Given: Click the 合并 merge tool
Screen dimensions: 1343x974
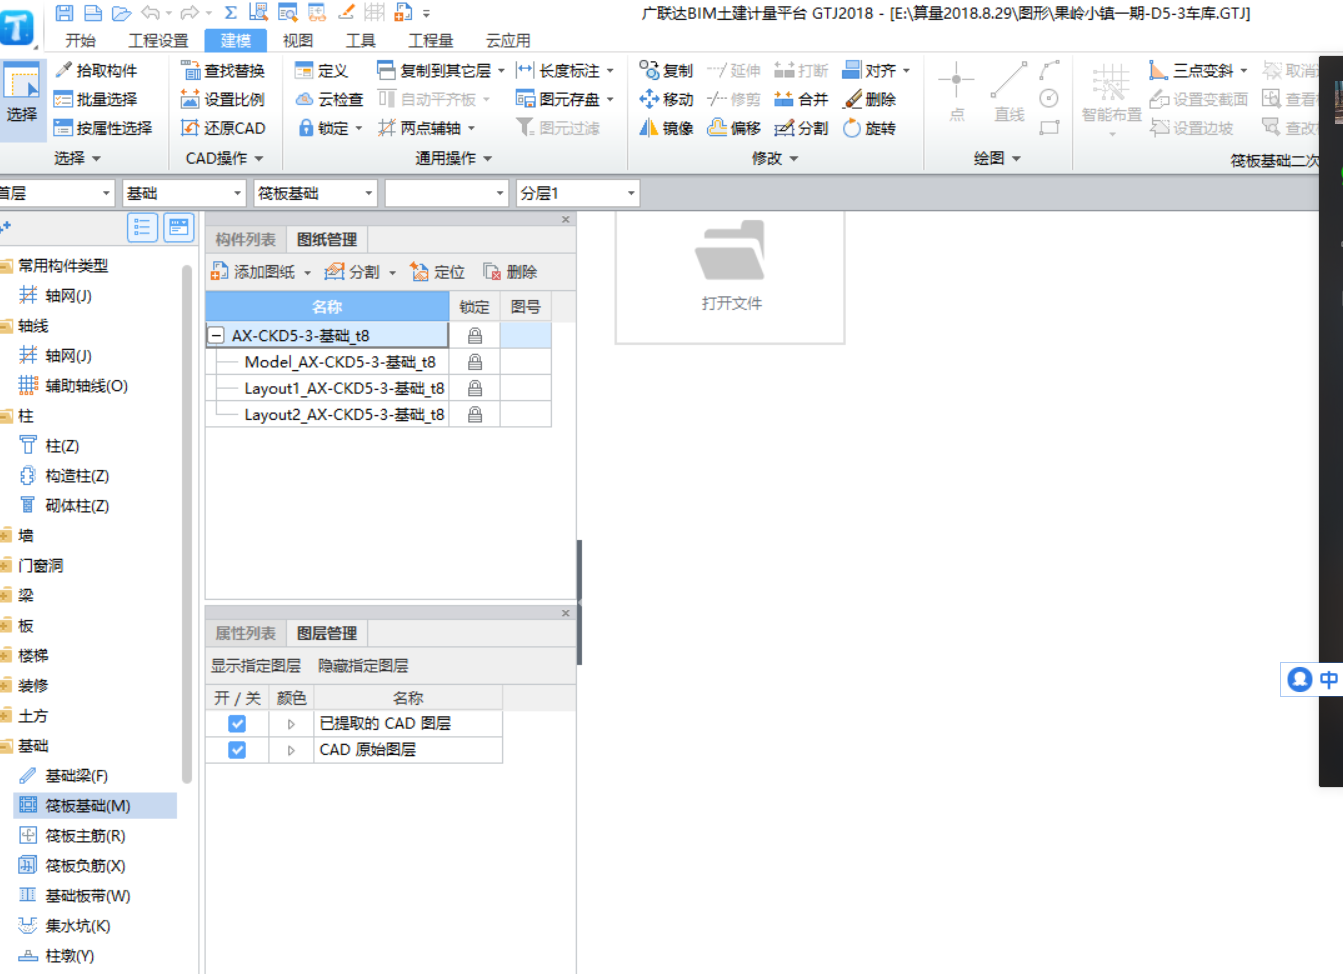Looking at the screenshot, I should [x=802, y=99].
